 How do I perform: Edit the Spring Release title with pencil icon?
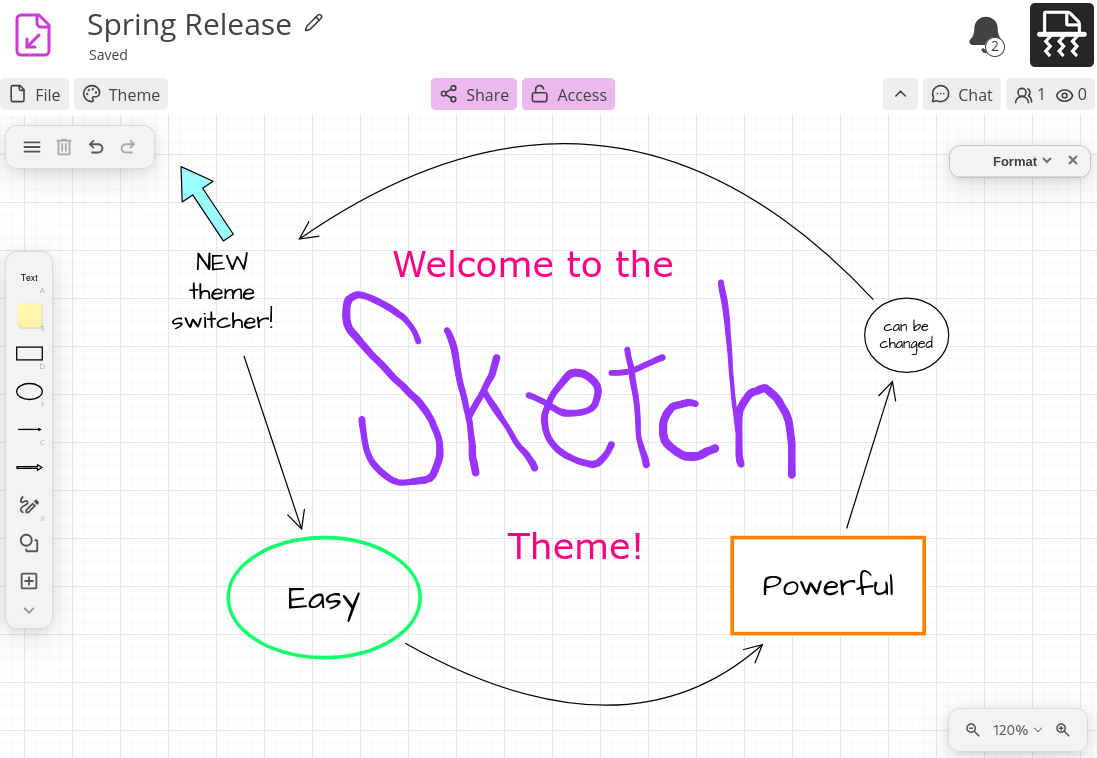click(x=314, y=23)
